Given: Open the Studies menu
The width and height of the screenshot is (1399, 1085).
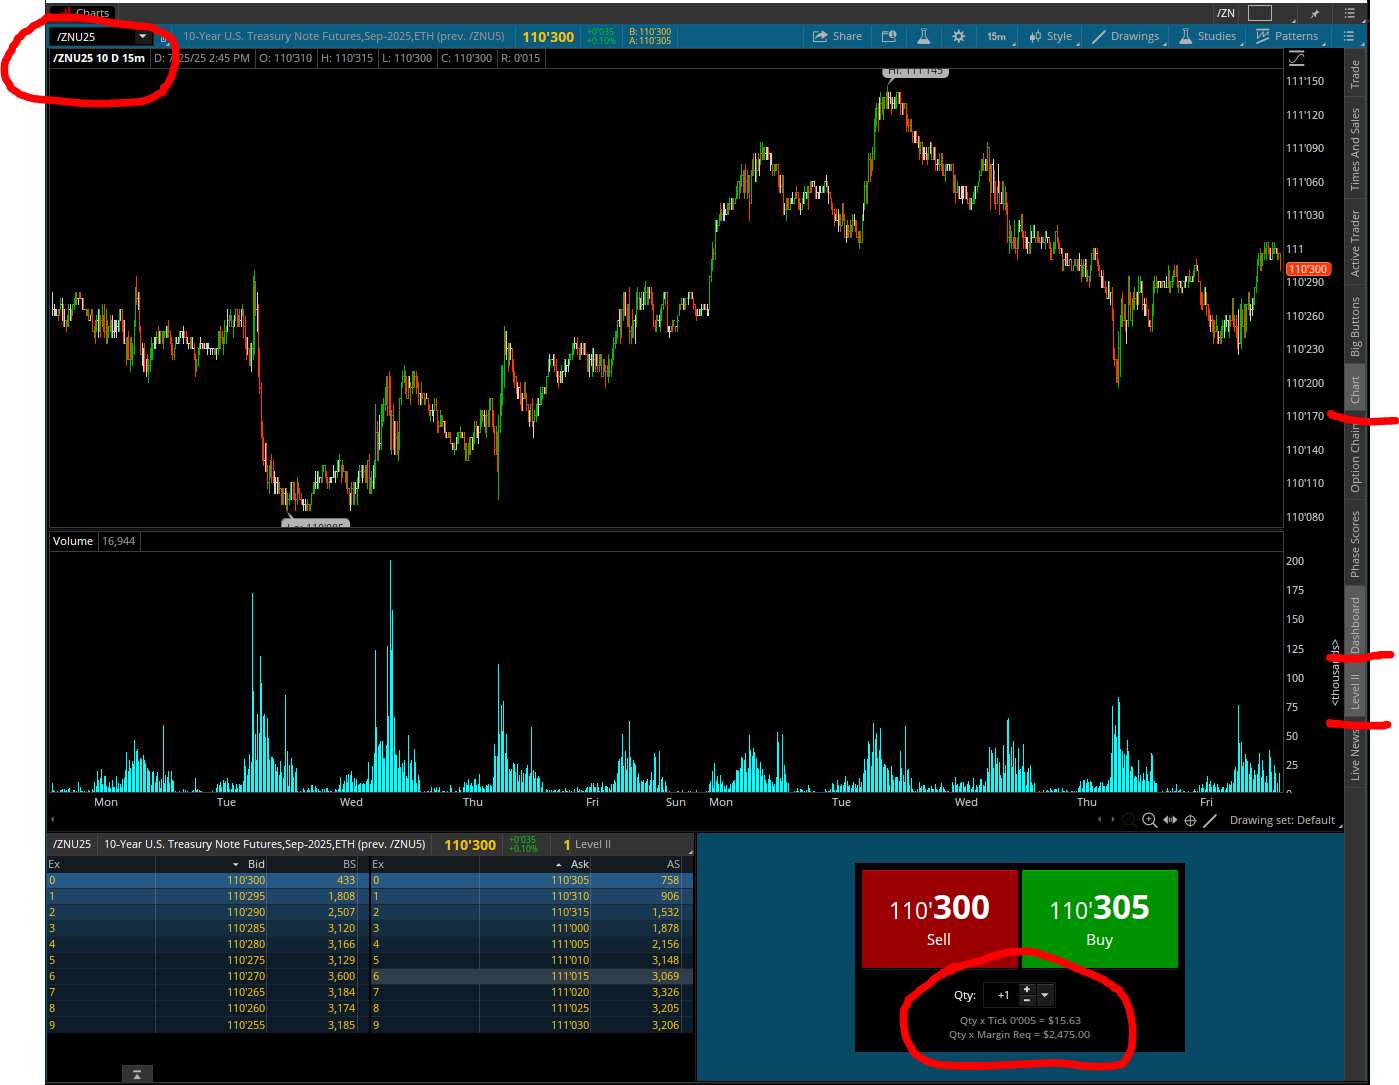Looking at the screenshot, I should (1207, 36).
